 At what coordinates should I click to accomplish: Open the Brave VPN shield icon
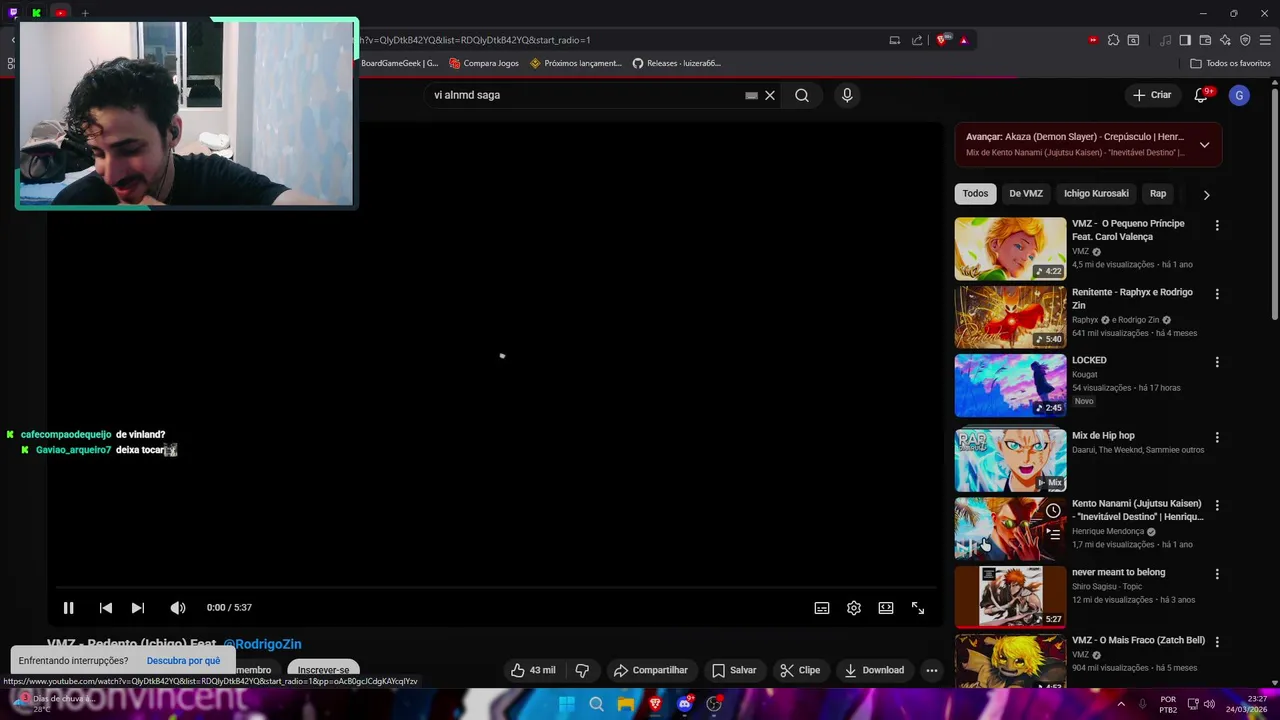[x=1245, y=40]
